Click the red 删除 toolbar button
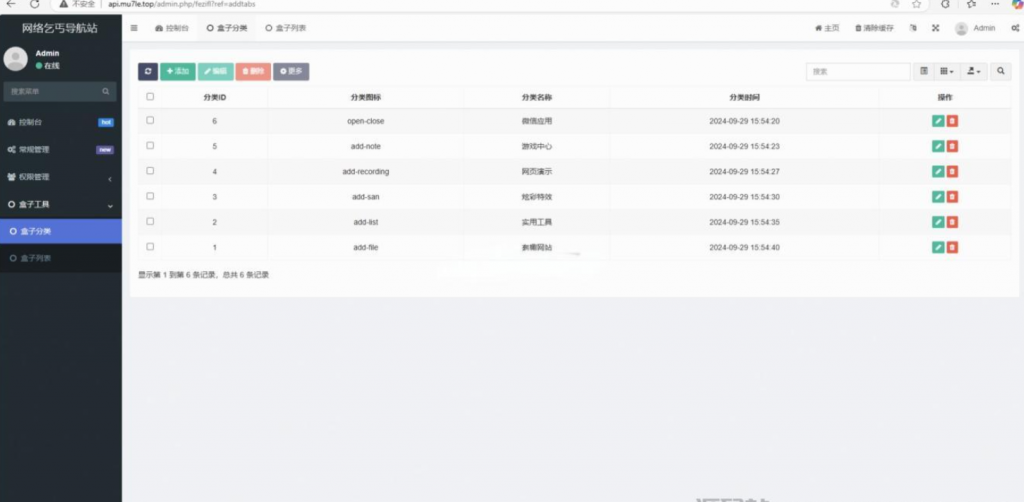 (x=253, y=71)
